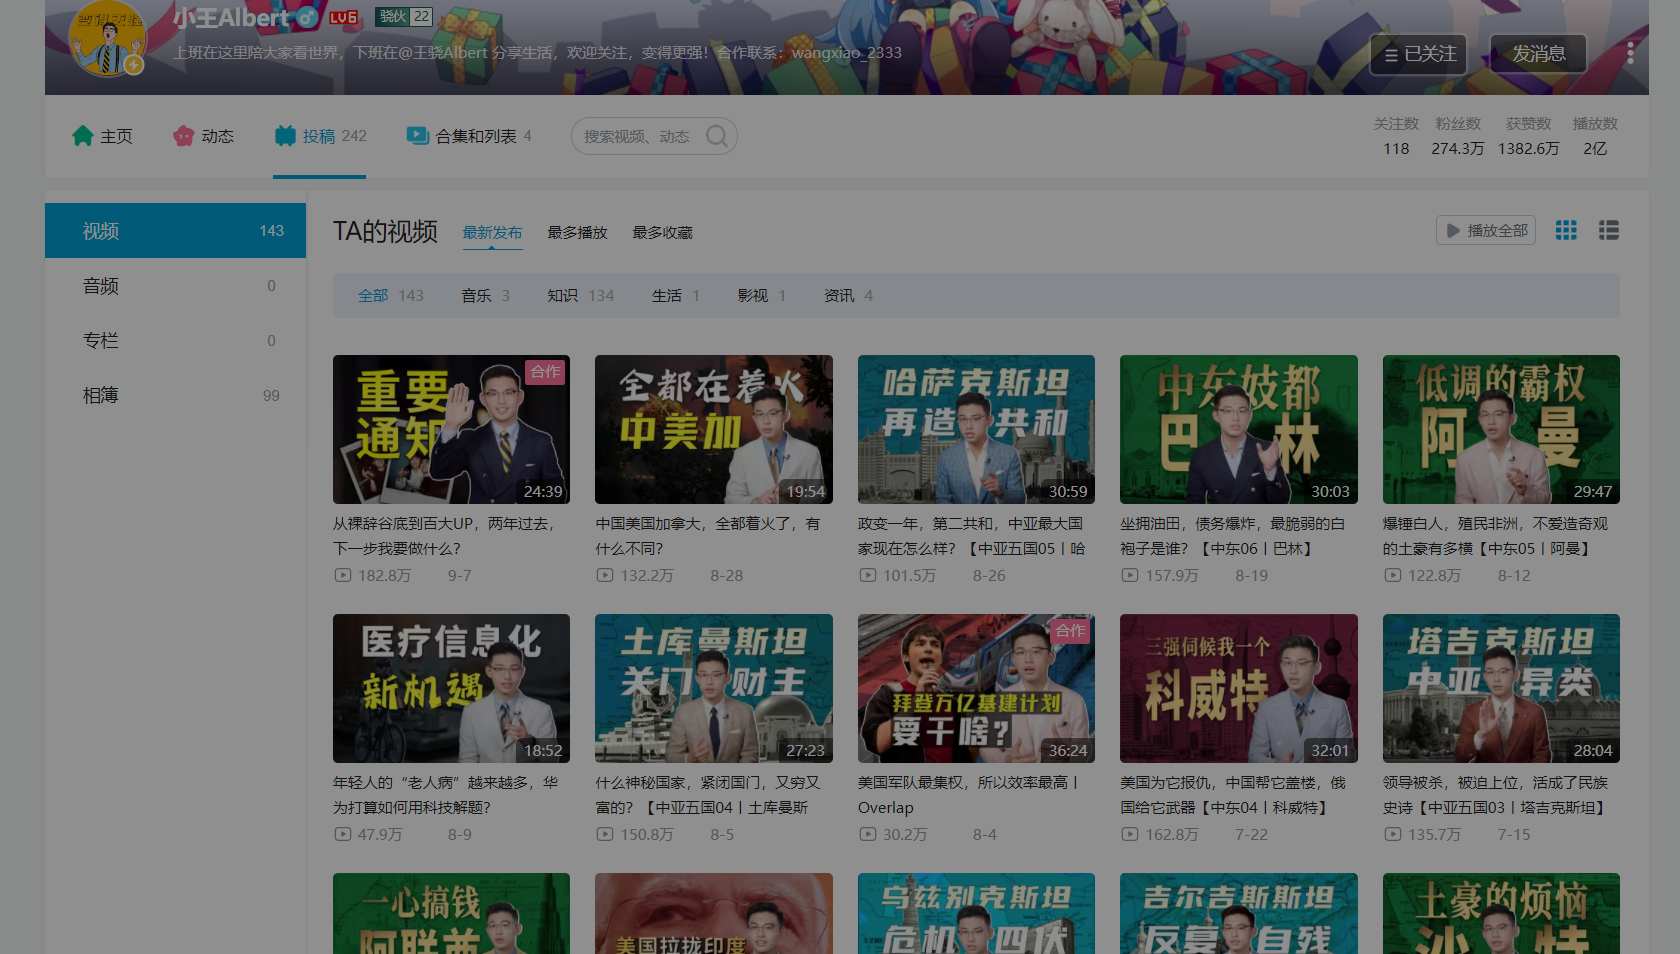Sort videos by 最多收藏
Screen dimensions: 1680x954
pos(662,233)
